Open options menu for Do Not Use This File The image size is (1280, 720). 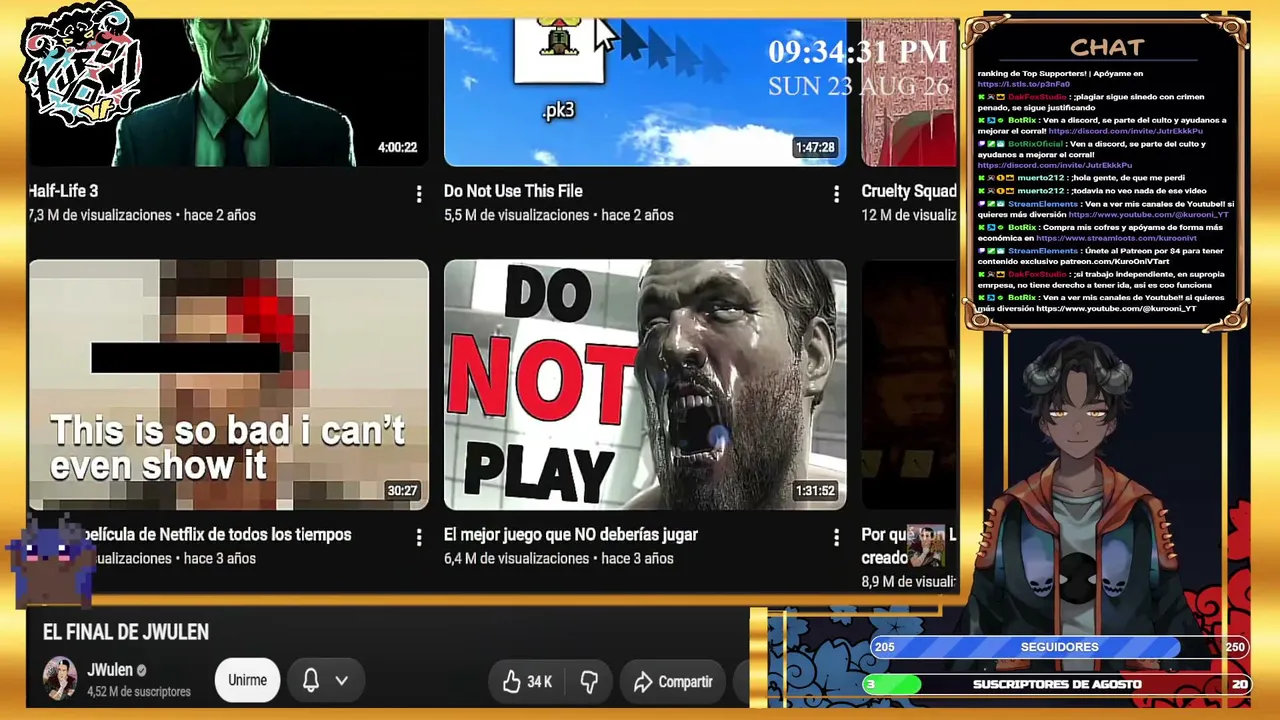[836, 194]
